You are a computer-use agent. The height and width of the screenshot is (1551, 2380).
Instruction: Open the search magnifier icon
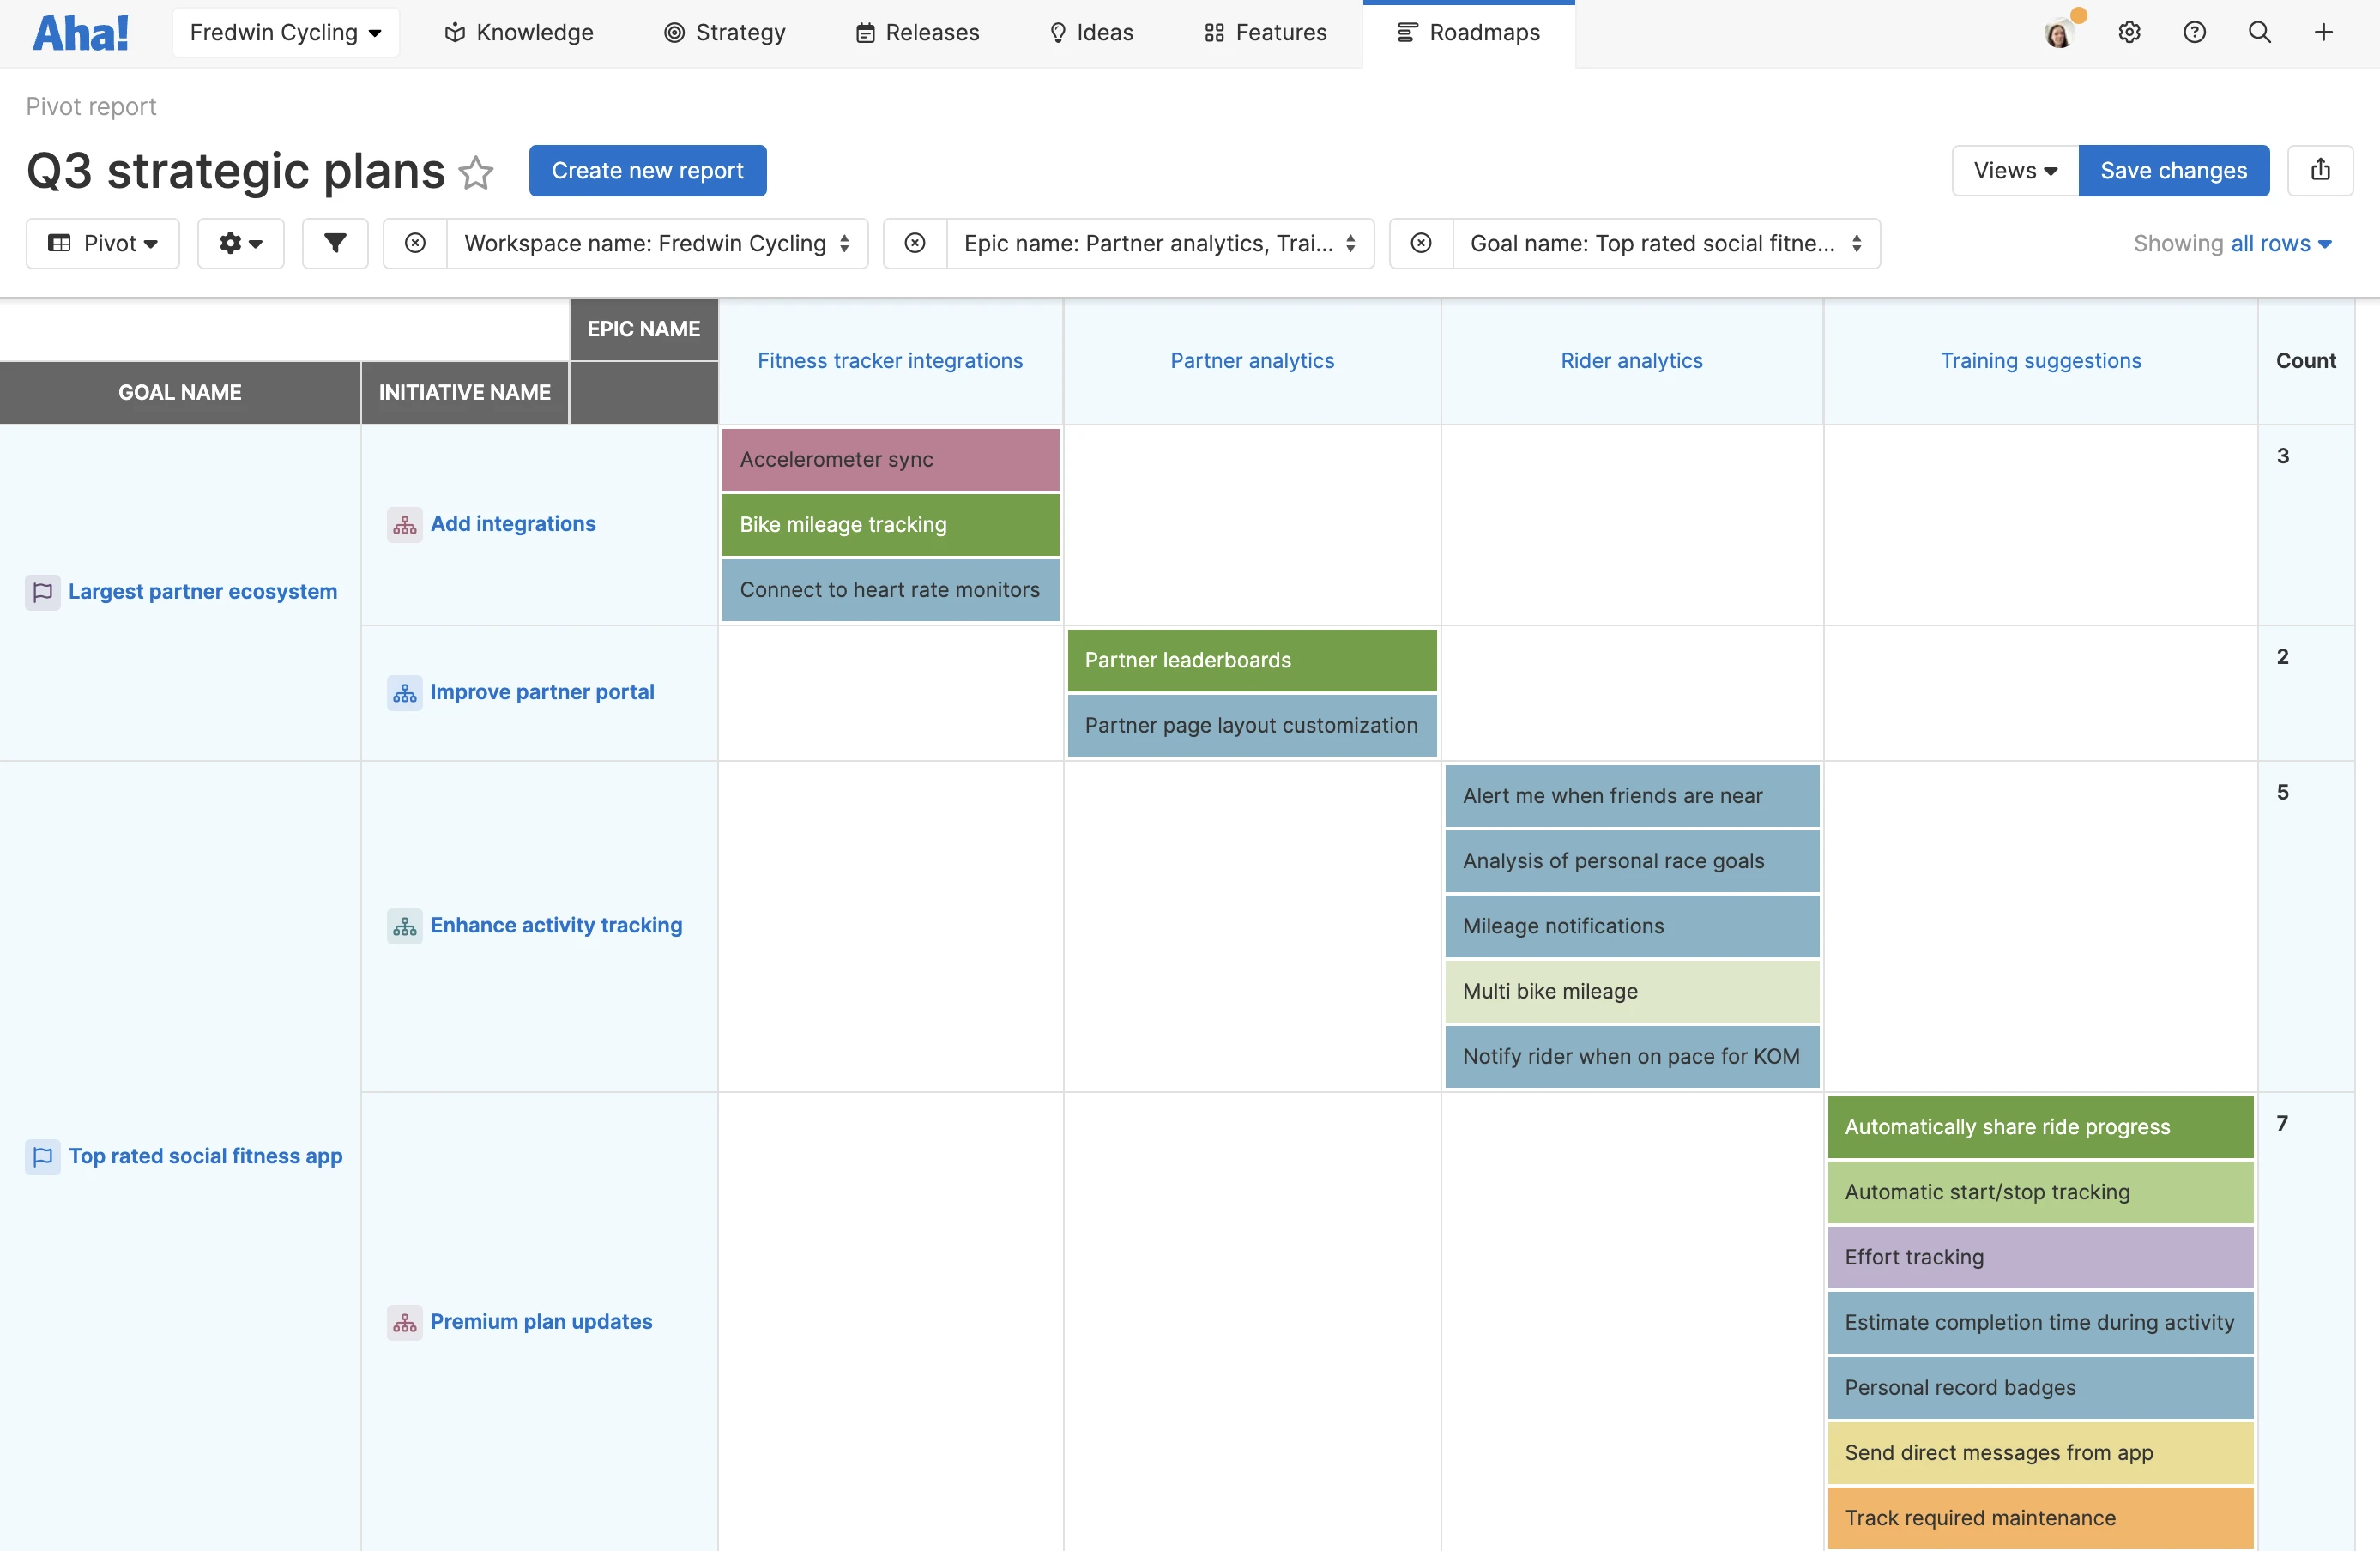tap(2259, 32)
